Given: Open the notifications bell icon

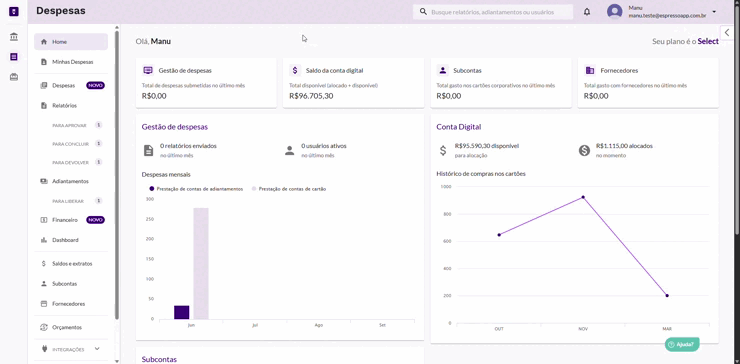Looking at the screenshot, I should [x=587, y=12].
